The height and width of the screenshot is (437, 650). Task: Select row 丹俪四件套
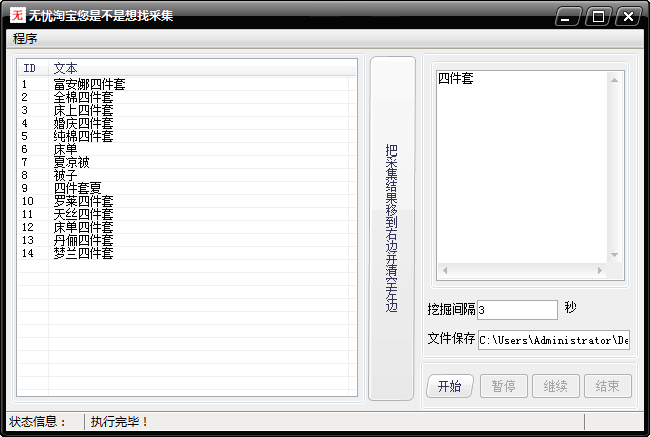click(187, 240)
